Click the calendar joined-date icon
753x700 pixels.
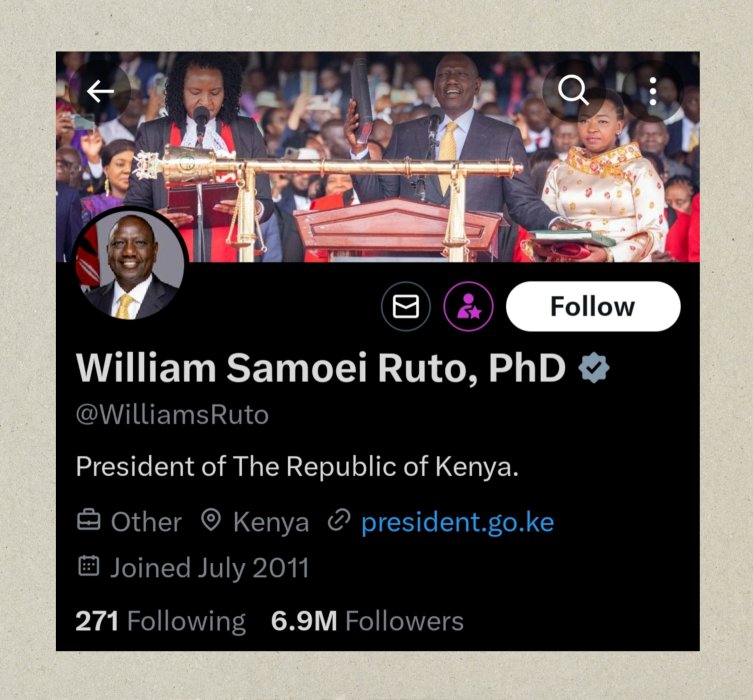click(89, 566)
